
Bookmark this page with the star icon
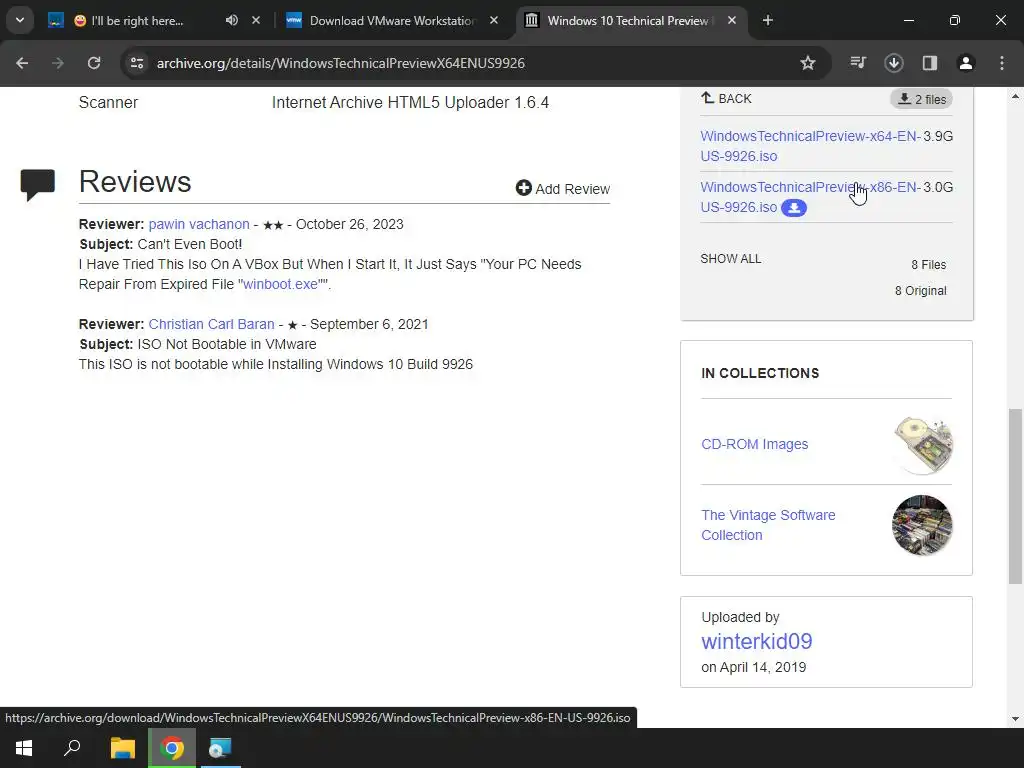tap(808, 63)
